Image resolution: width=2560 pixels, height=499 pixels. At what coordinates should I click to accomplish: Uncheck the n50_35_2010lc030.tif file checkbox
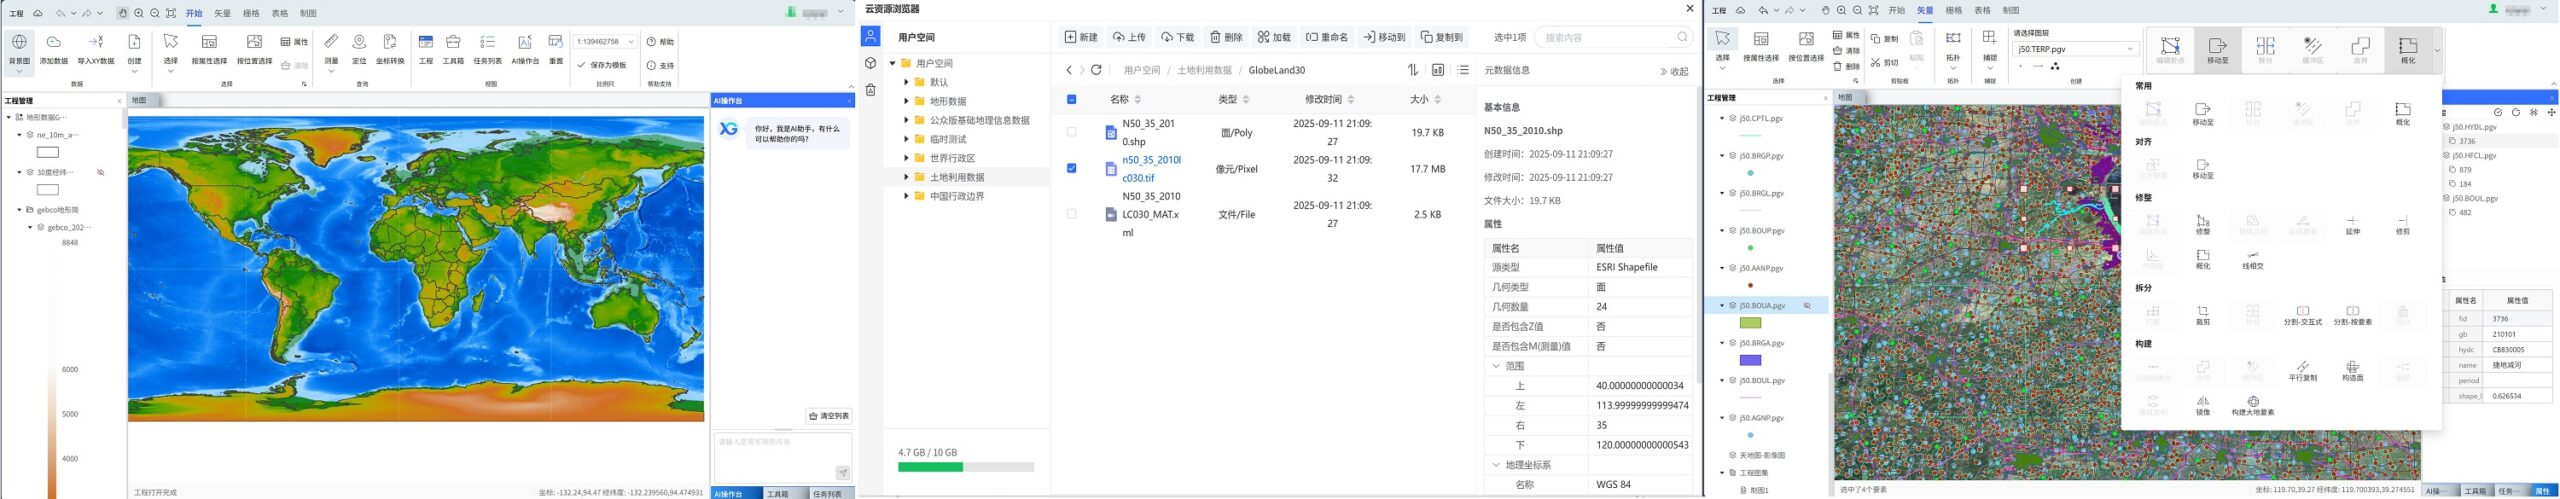coord(1071,168)
